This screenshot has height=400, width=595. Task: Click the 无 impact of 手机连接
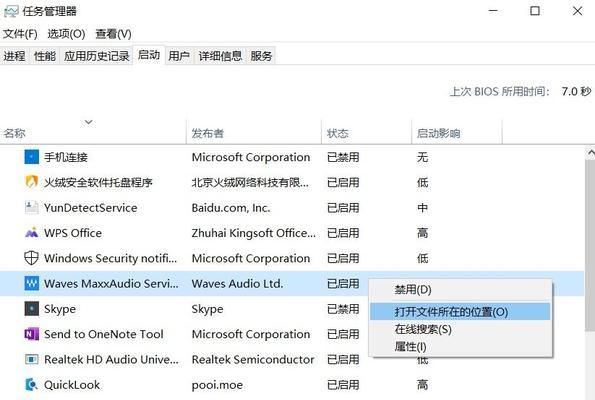click(x=422, y=157)
